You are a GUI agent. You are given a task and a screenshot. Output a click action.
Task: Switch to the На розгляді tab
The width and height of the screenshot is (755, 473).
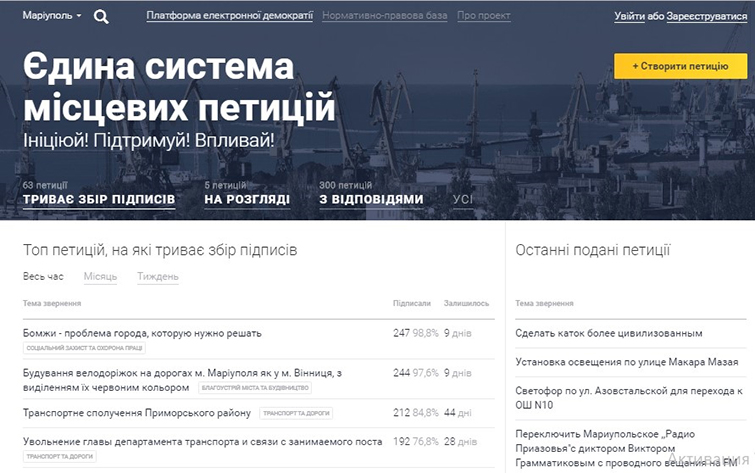point(246,199)
